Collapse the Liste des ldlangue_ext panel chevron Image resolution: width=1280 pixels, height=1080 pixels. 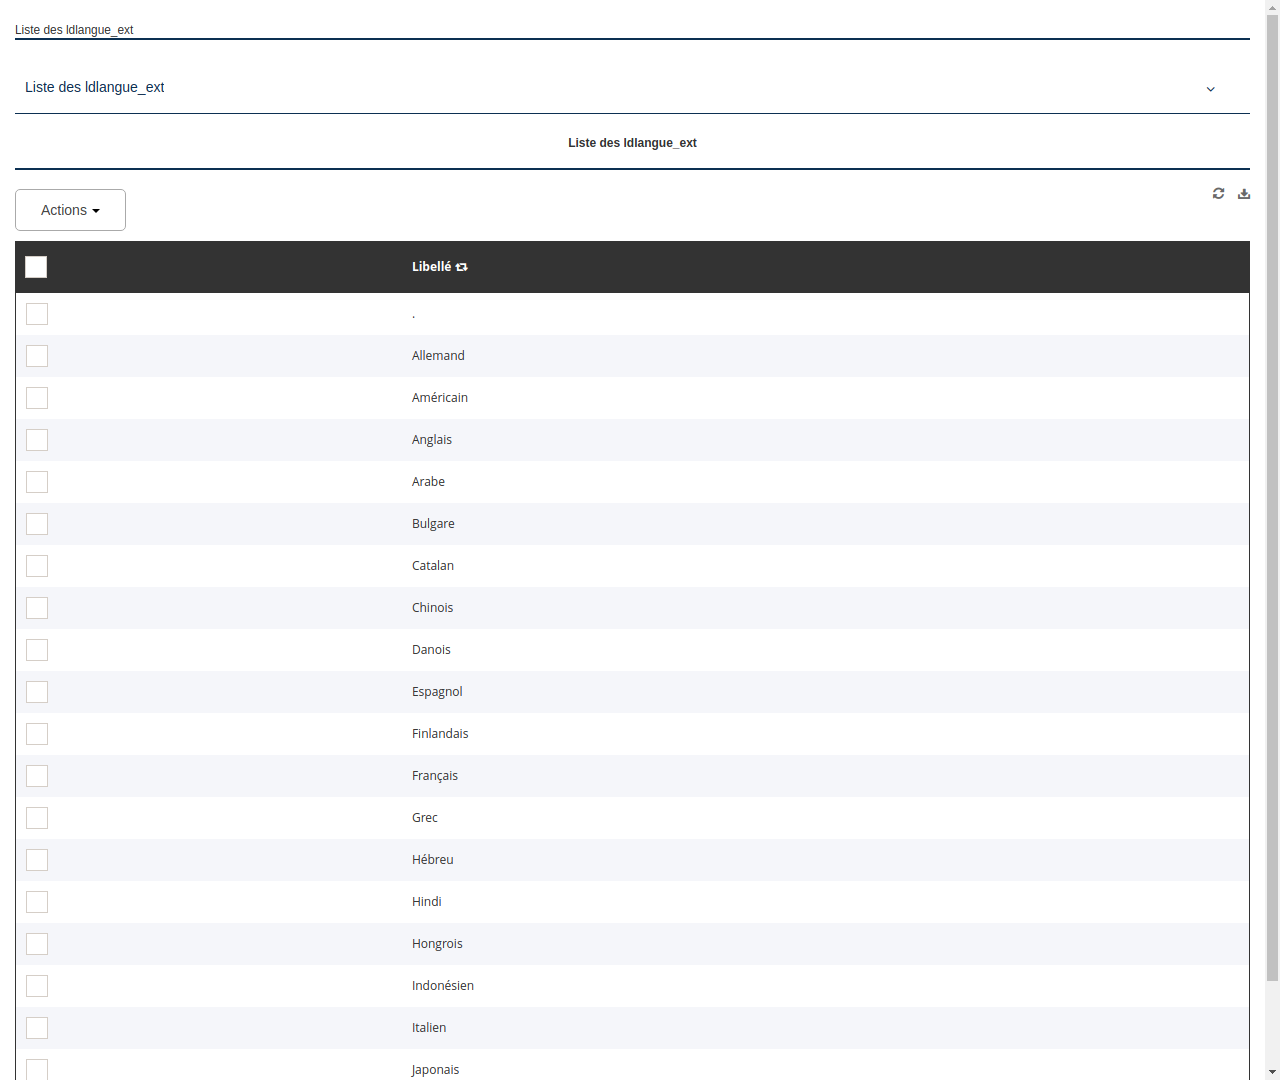1210,89
